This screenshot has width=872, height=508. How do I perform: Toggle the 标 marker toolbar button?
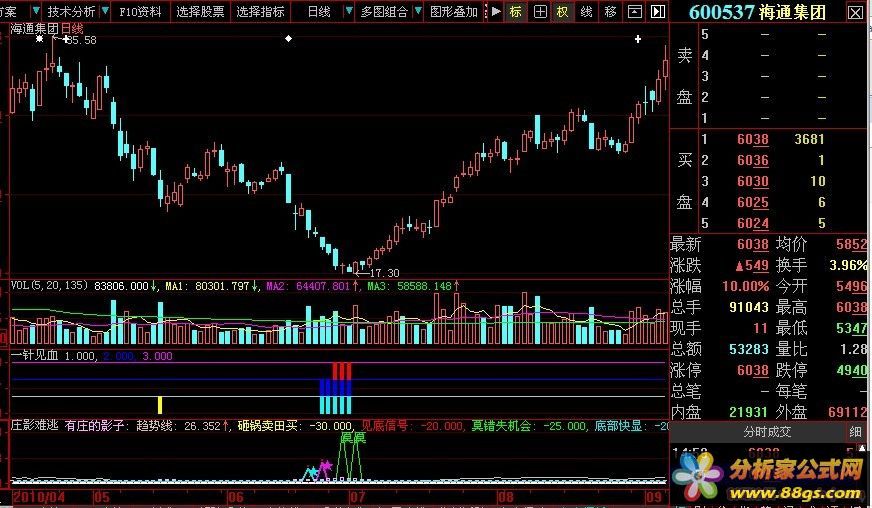click(516, 11)
